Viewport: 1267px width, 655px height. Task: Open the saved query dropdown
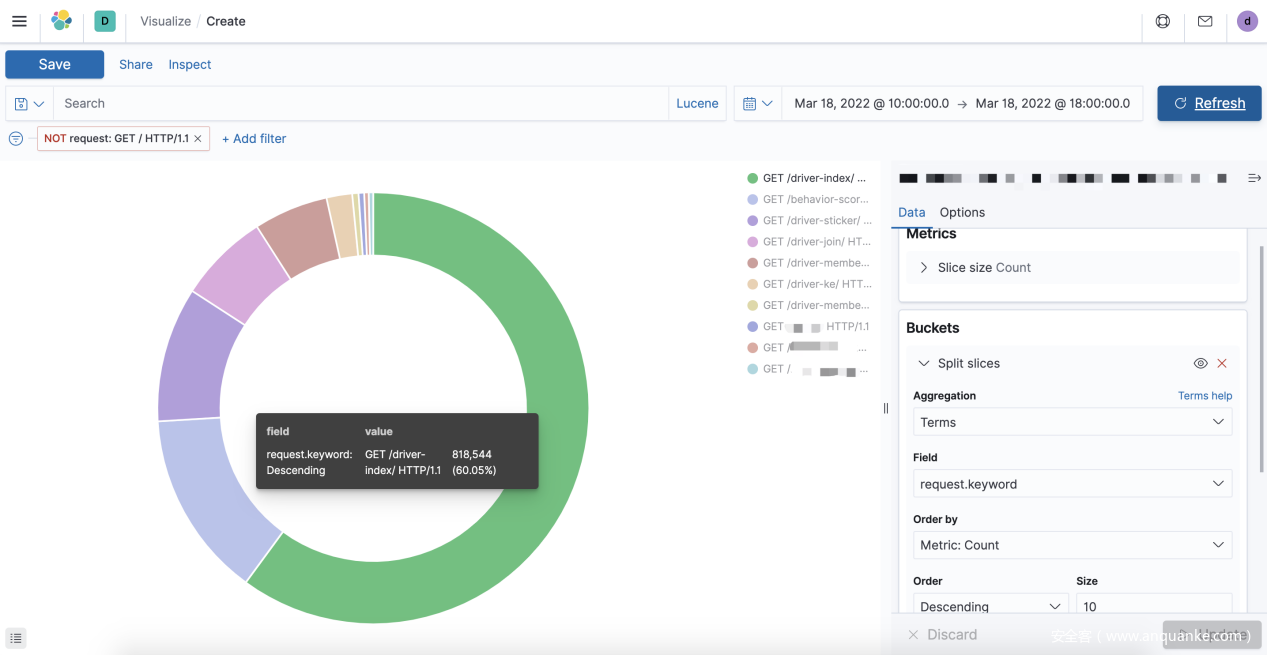coord(29,104)
